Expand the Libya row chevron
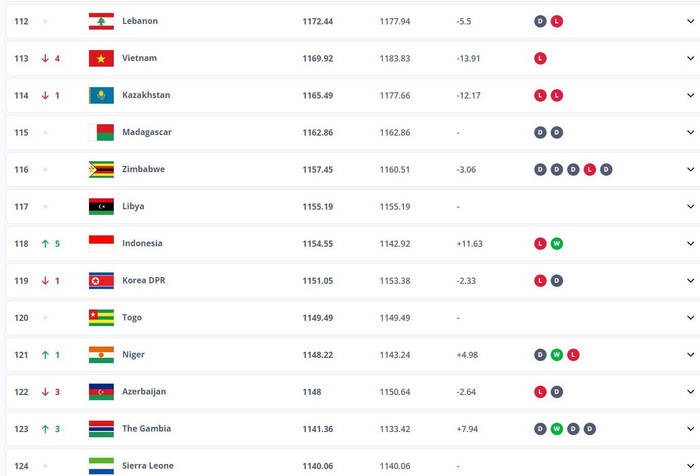Screen dimensions: 700x476 point(690,207)
